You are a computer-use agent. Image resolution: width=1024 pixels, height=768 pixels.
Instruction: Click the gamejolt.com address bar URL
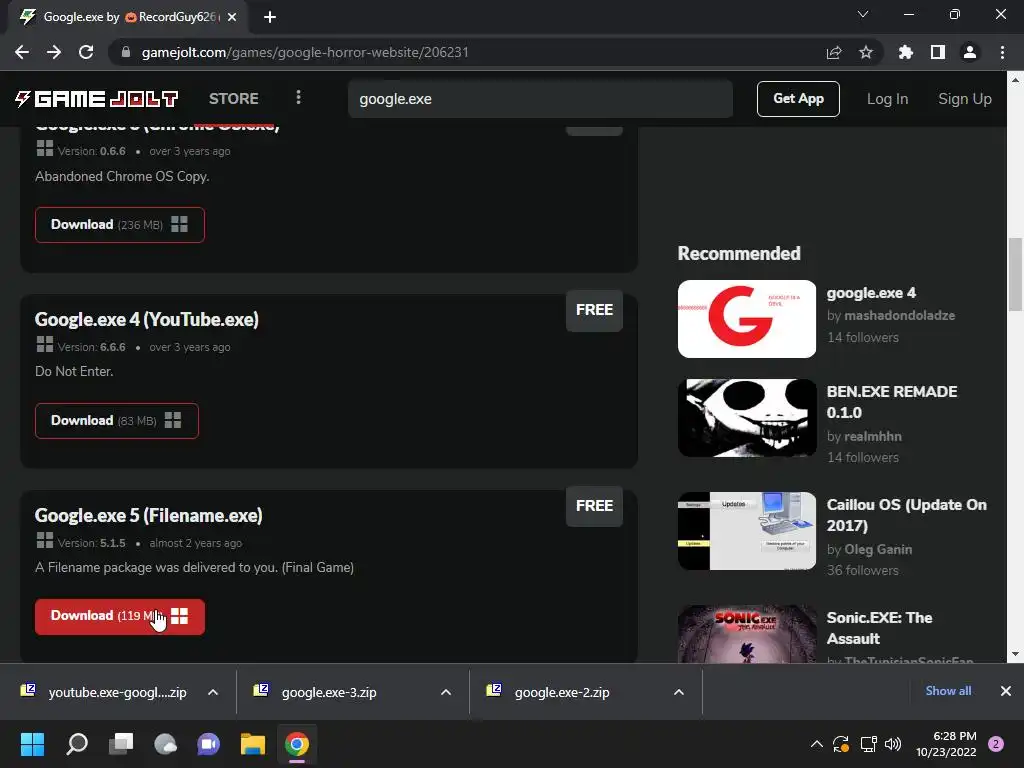coord(305,52)
